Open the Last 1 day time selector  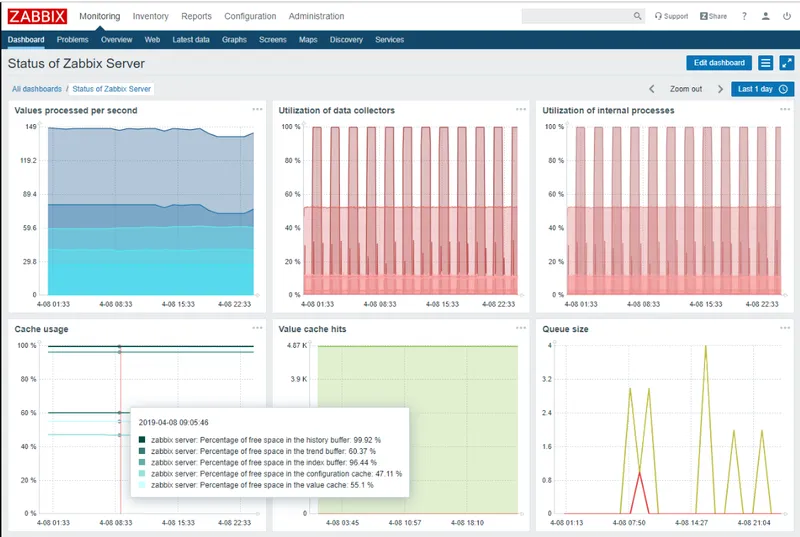(x=762, y=89)
